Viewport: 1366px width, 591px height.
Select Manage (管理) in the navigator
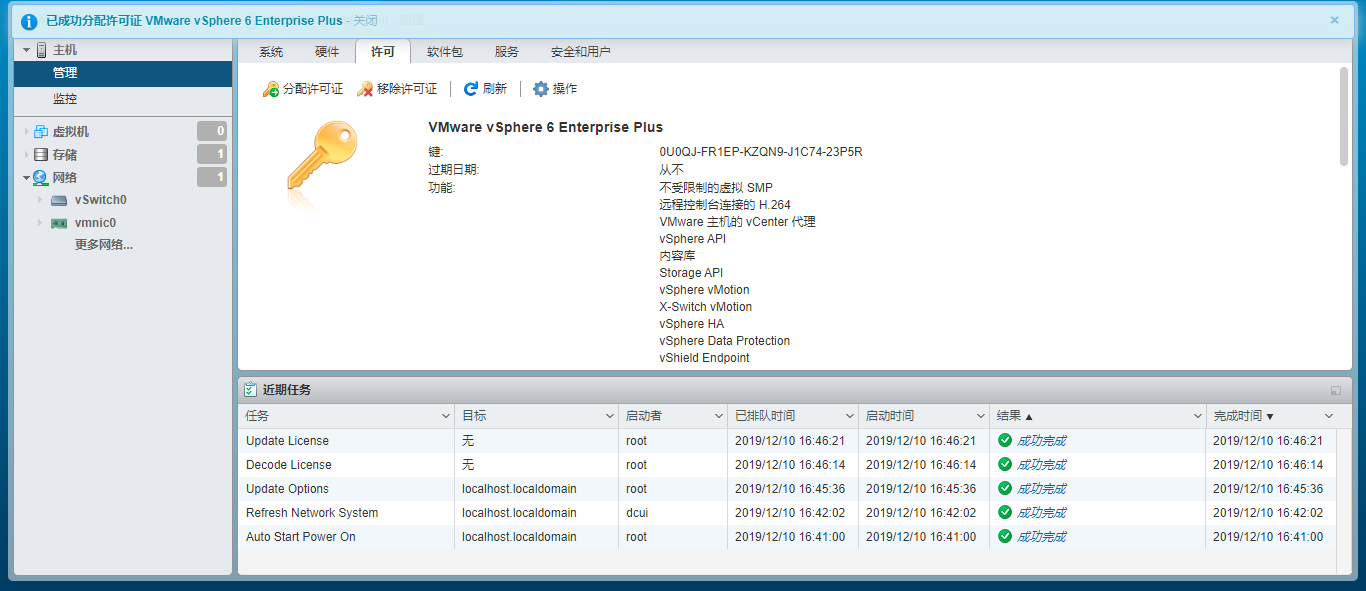123,73
